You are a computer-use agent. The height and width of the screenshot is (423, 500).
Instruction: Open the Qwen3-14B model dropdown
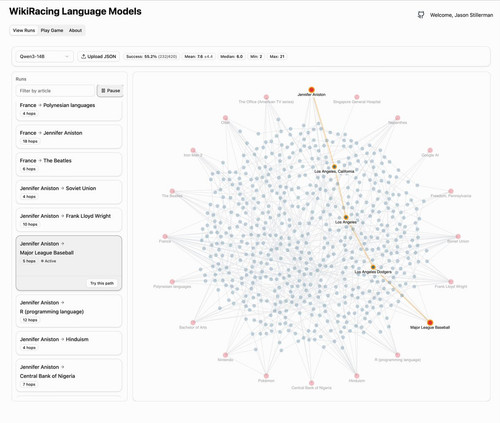(44, 56)
